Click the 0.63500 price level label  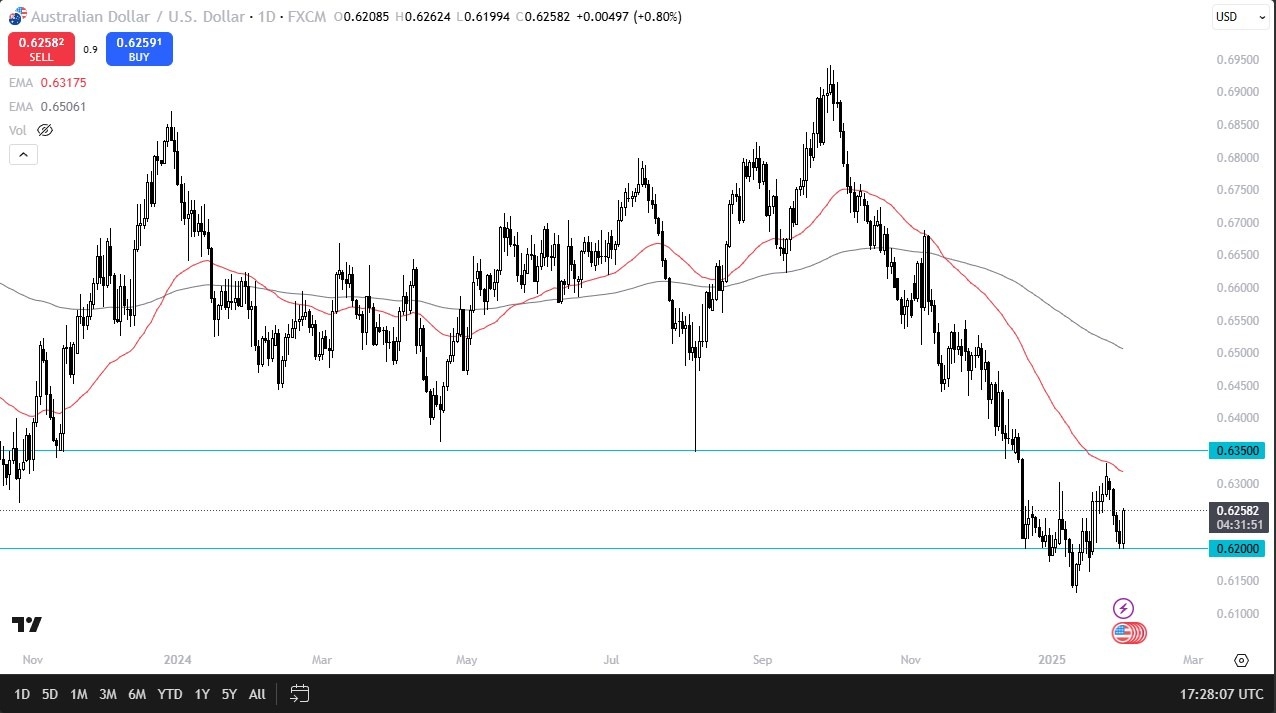(x=1237, y=451)
